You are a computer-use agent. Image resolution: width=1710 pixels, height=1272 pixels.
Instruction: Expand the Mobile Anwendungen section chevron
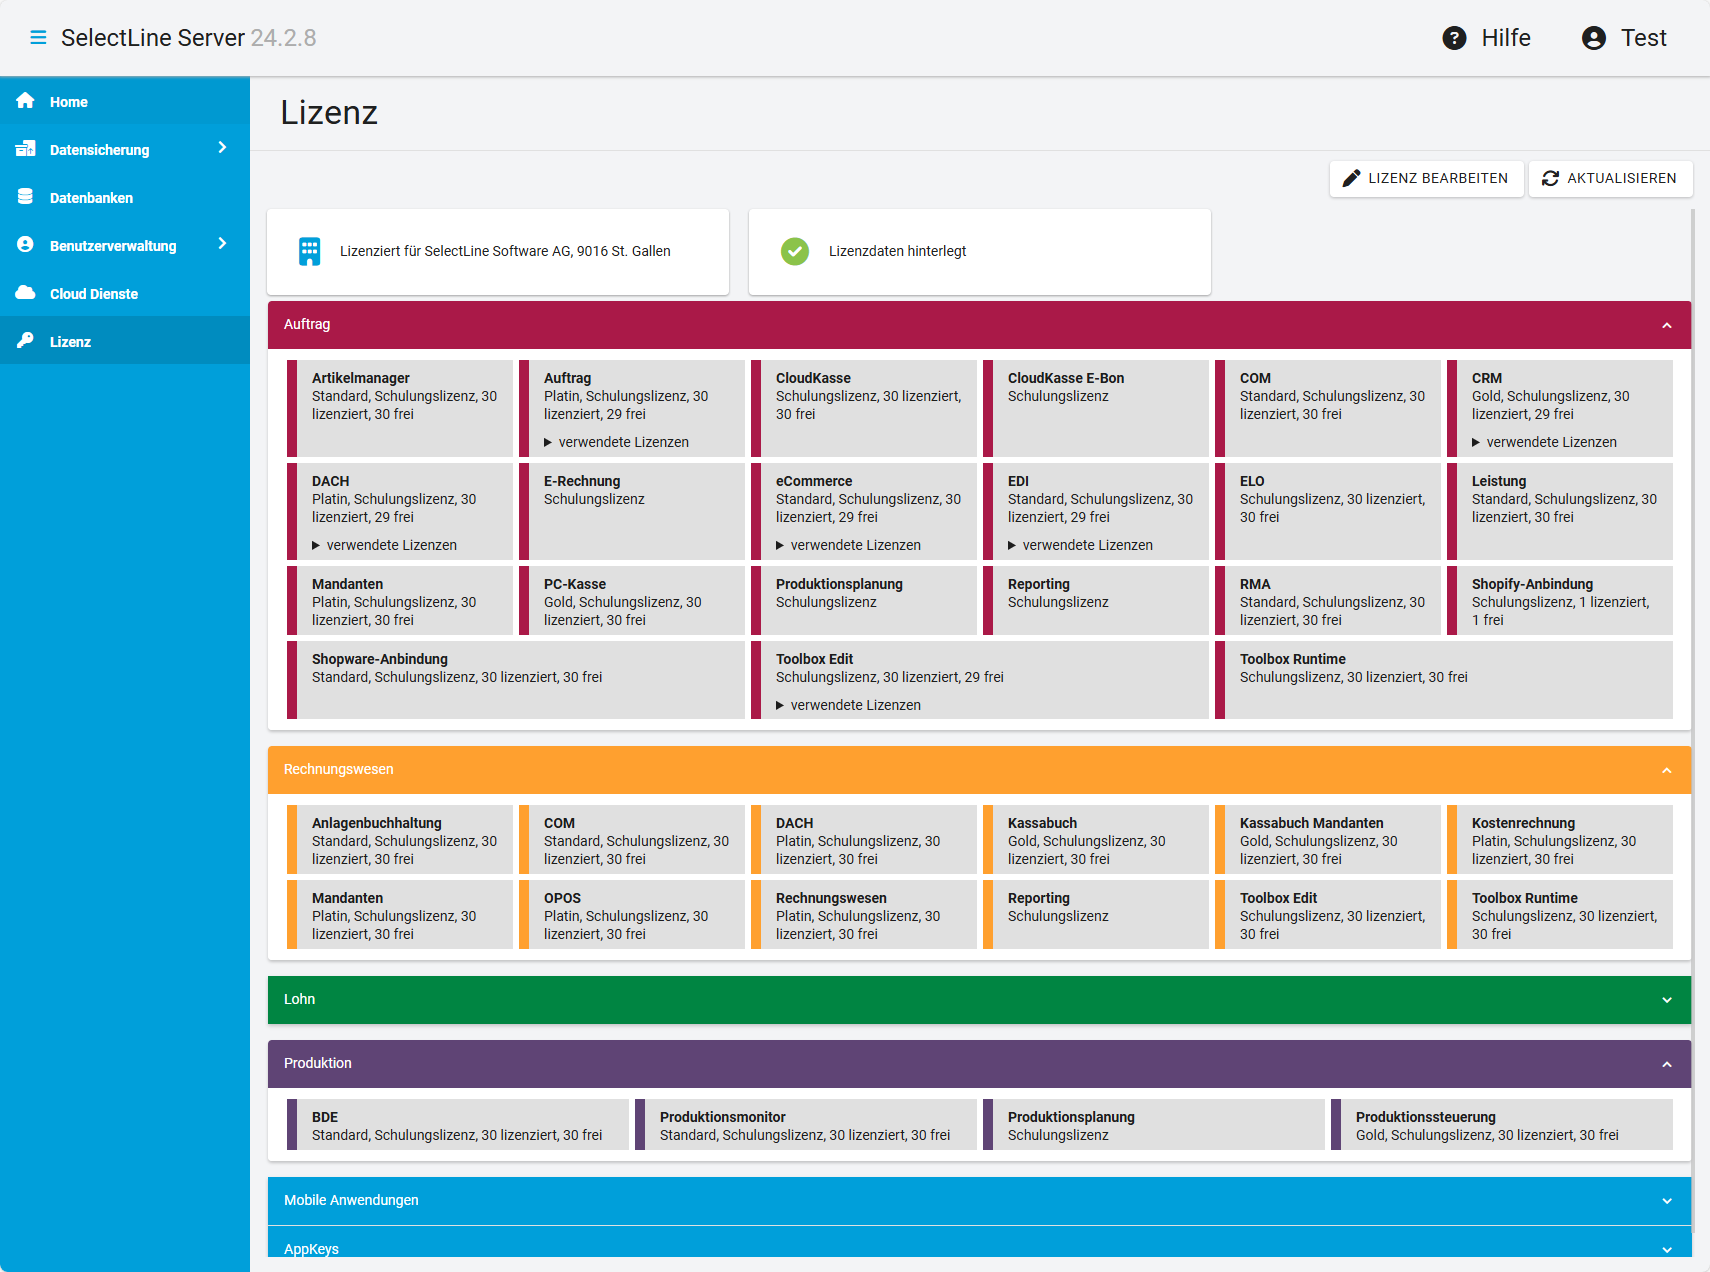(x=1667, y=1201)
